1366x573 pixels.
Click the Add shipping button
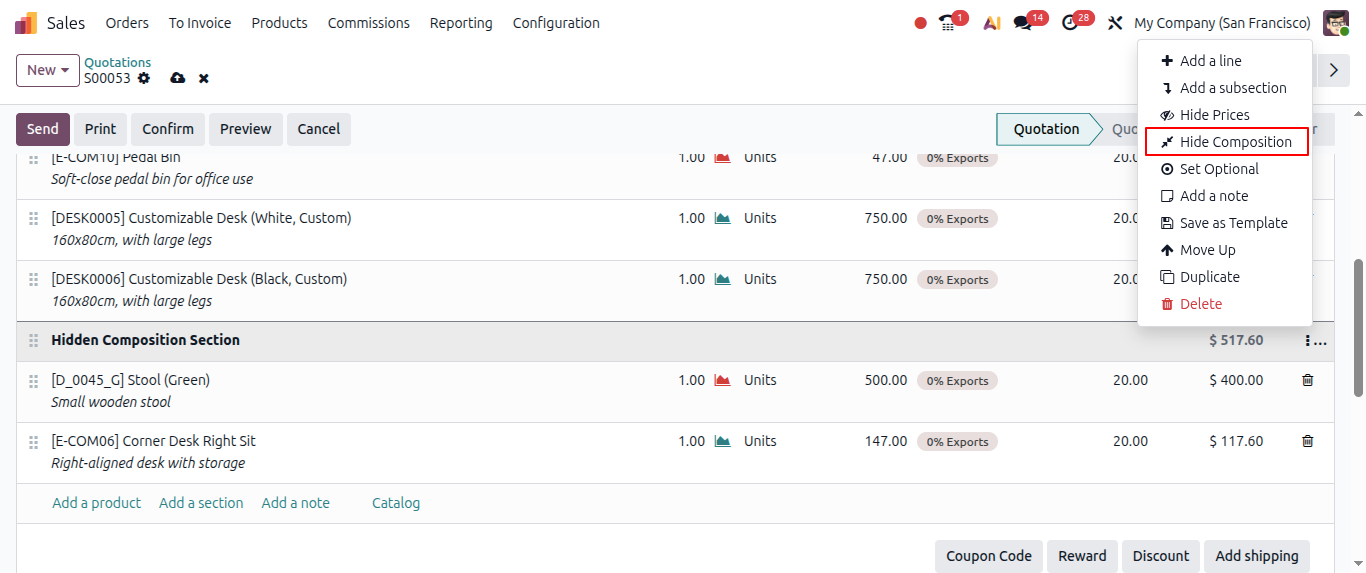[1257, 556]
